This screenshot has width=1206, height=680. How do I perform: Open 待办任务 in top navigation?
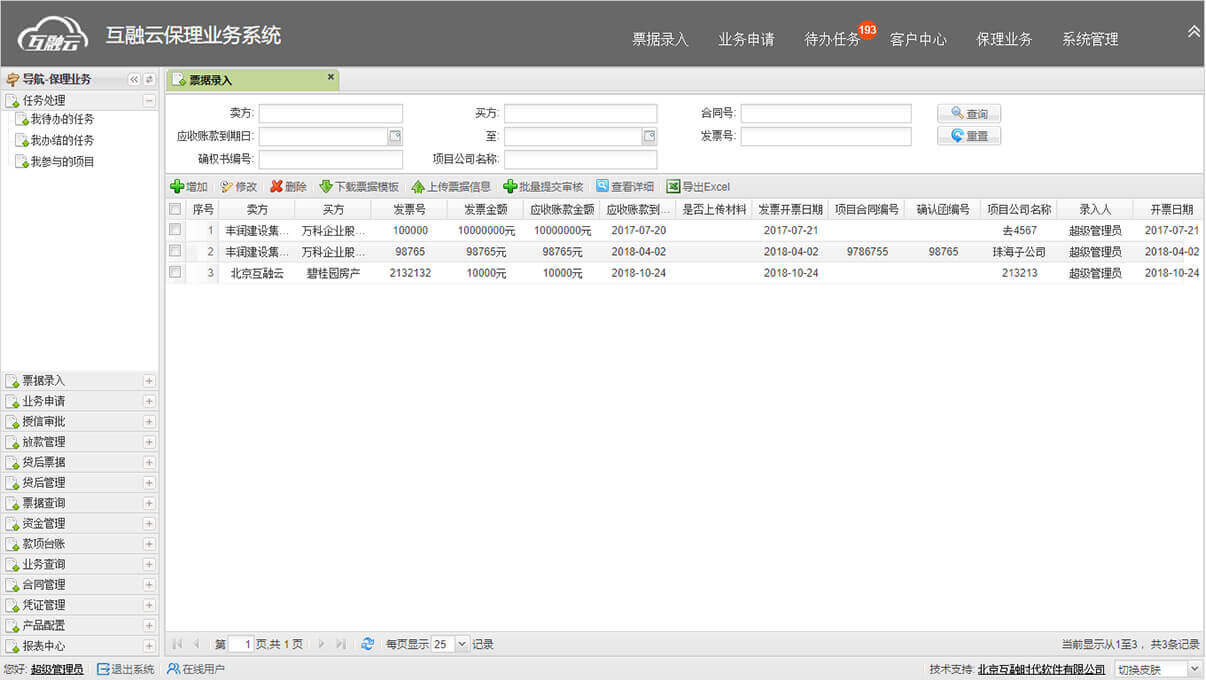point(832,40)
